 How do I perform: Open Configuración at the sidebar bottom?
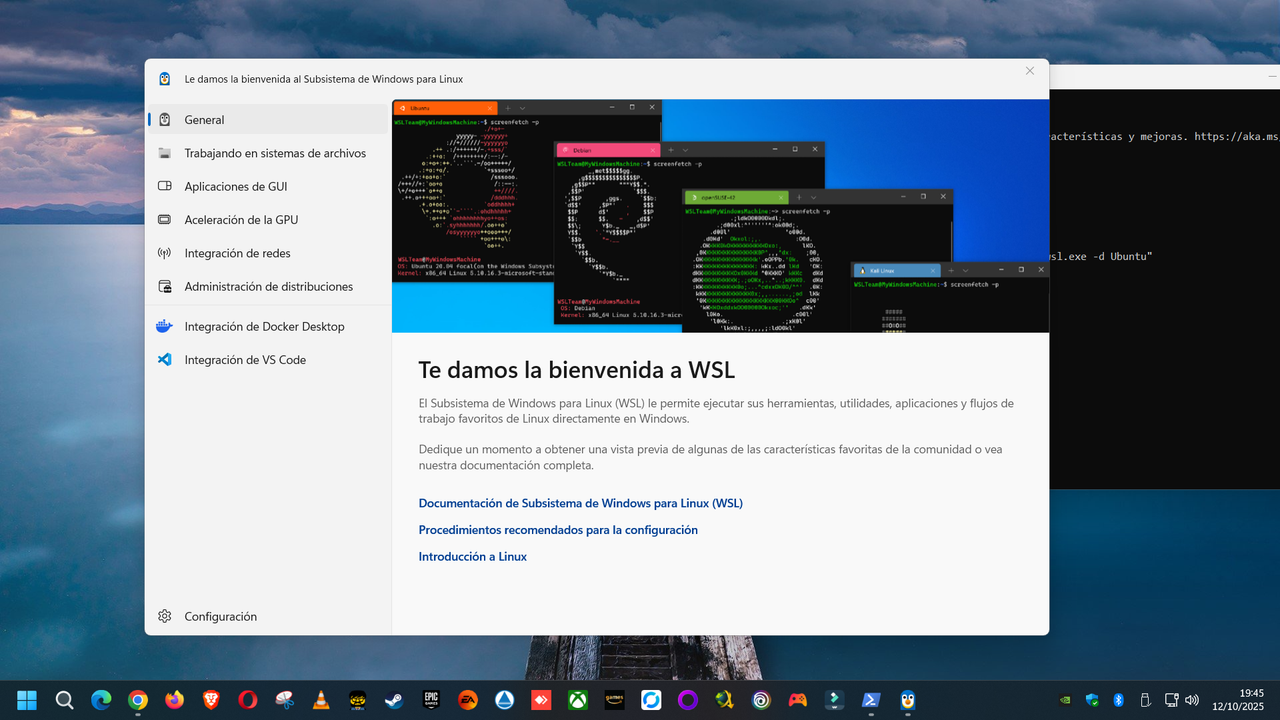click(268, 616)
